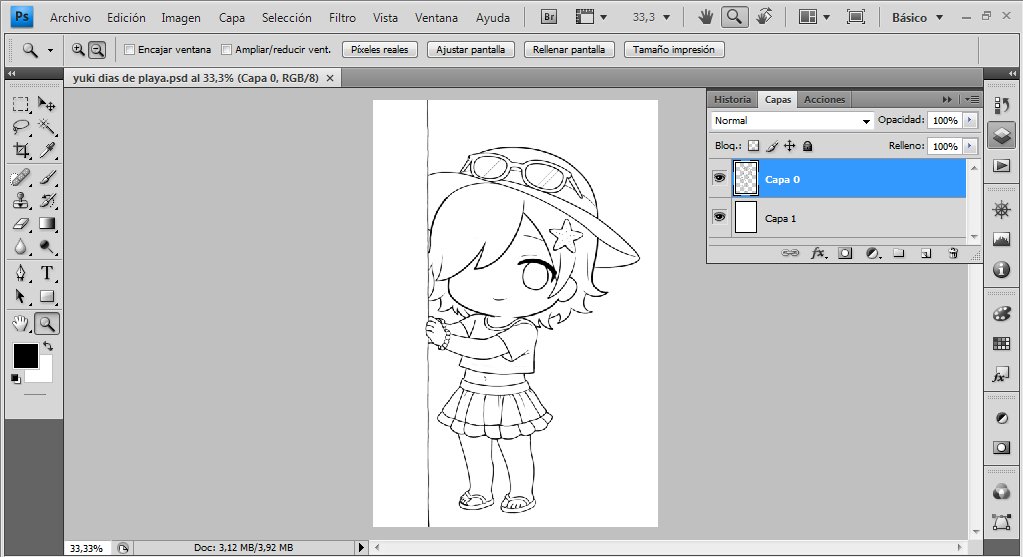
Task: Select the Rectangular Marquee tool
Action: click(21, 104)
